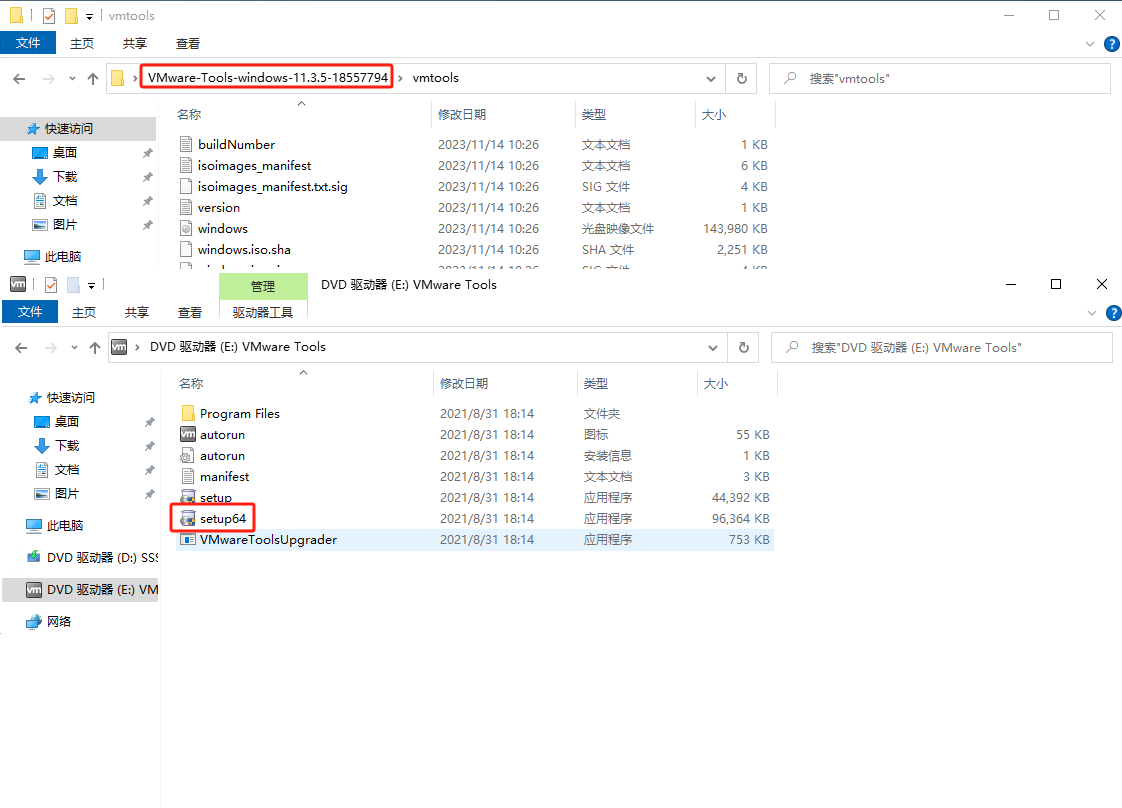Open 文件 menu in DVD drive window
The width and height of the screenshot is (1122, 808).
click(x=30, y=312)
